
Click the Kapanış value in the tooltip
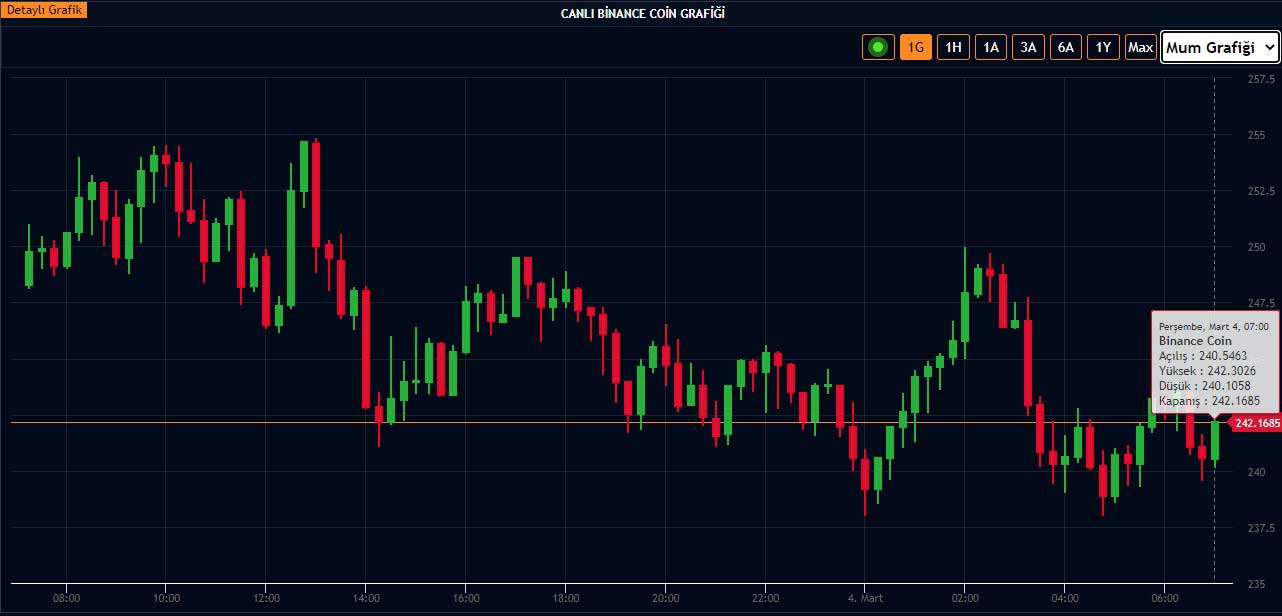(x=1235, y=401)
